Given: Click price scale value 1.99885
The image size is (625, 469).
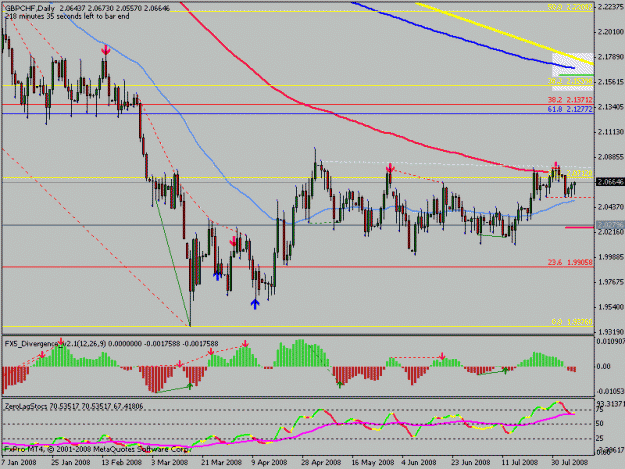Looking at the screenshot, I should (611, 257).
